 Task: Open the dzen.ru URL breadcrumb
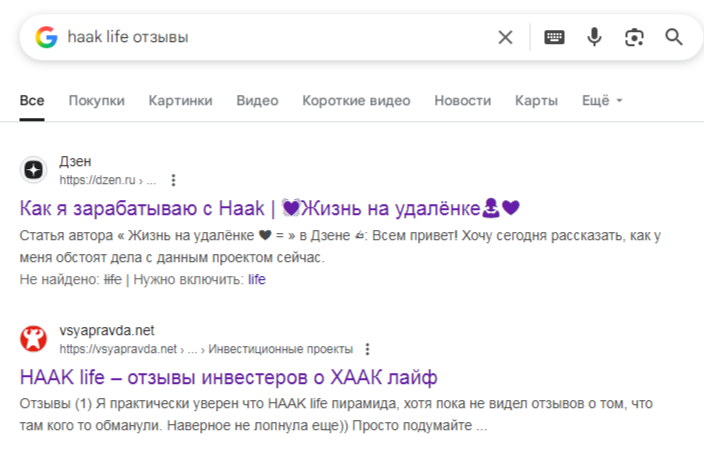108,180
